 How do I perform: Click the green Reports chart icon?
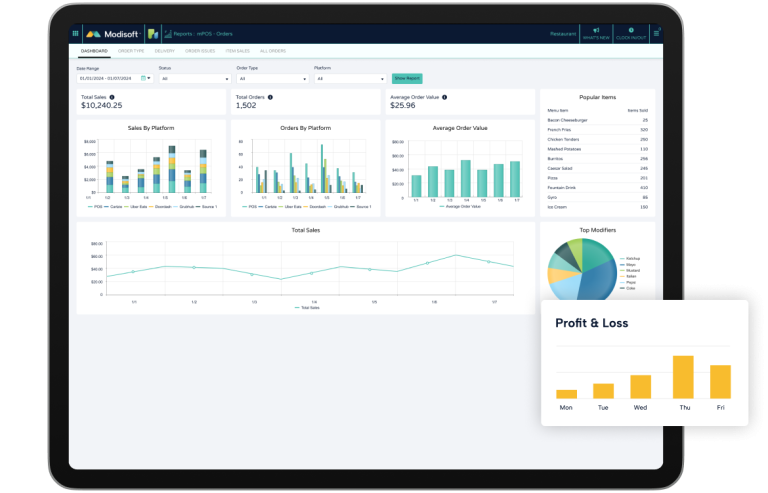[x=153, y=33]
